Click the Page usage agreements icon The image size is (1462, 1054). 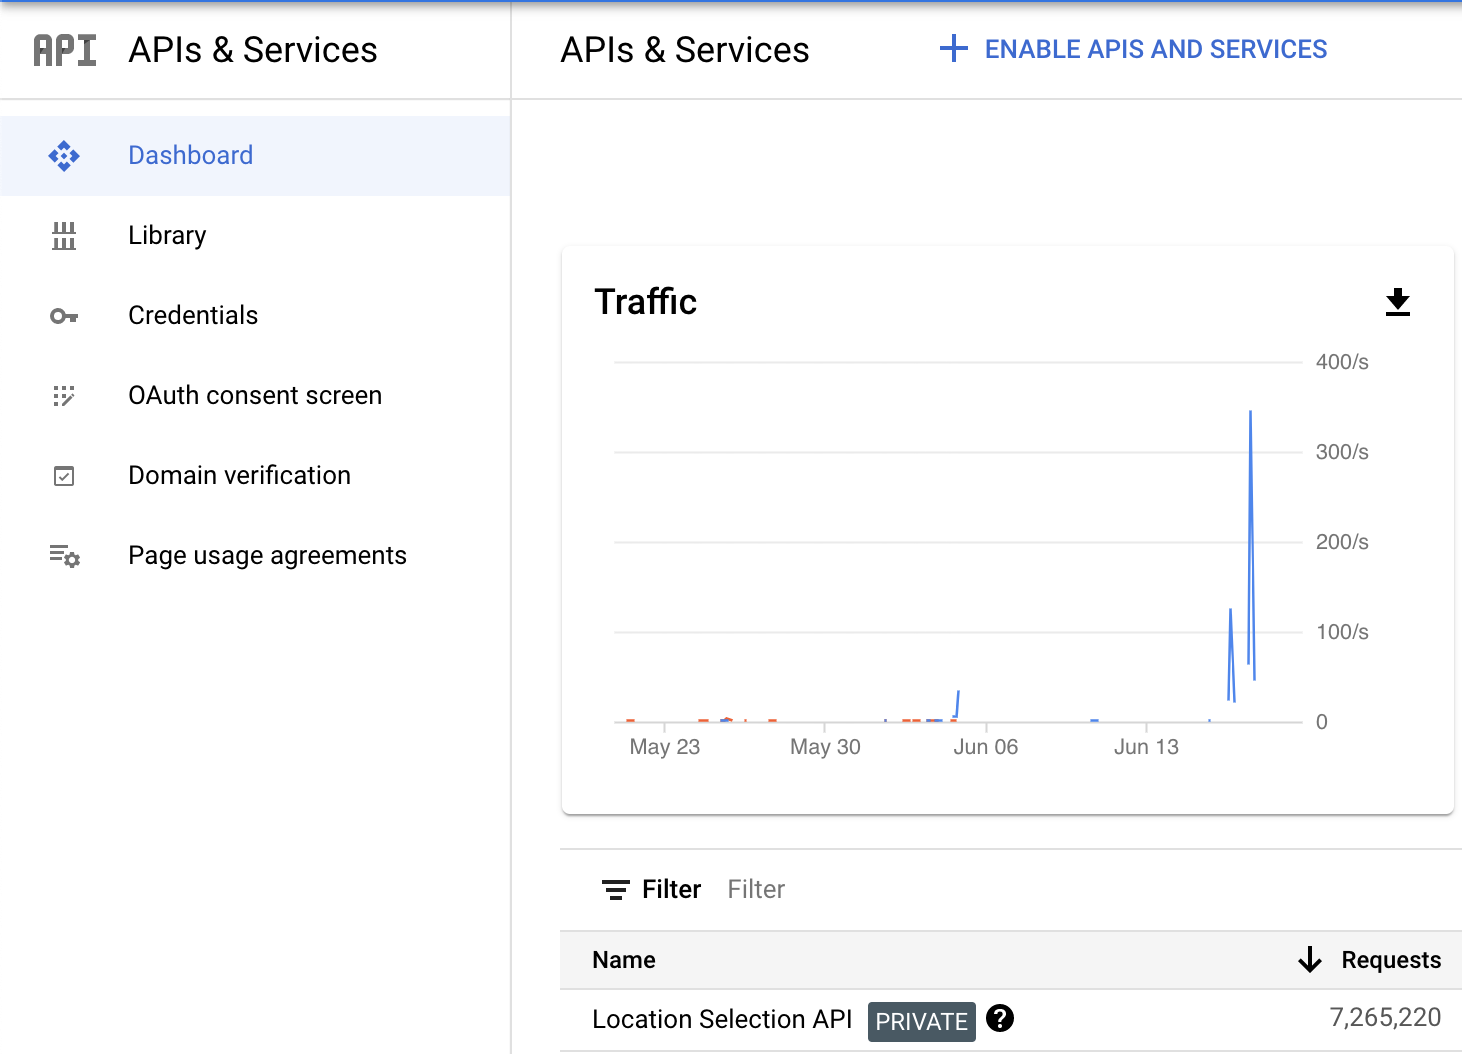point(64,556)
